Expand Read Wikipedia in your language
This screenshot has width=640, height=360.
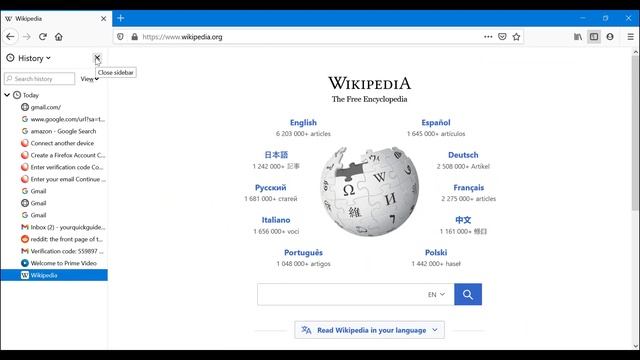[369, 330]
